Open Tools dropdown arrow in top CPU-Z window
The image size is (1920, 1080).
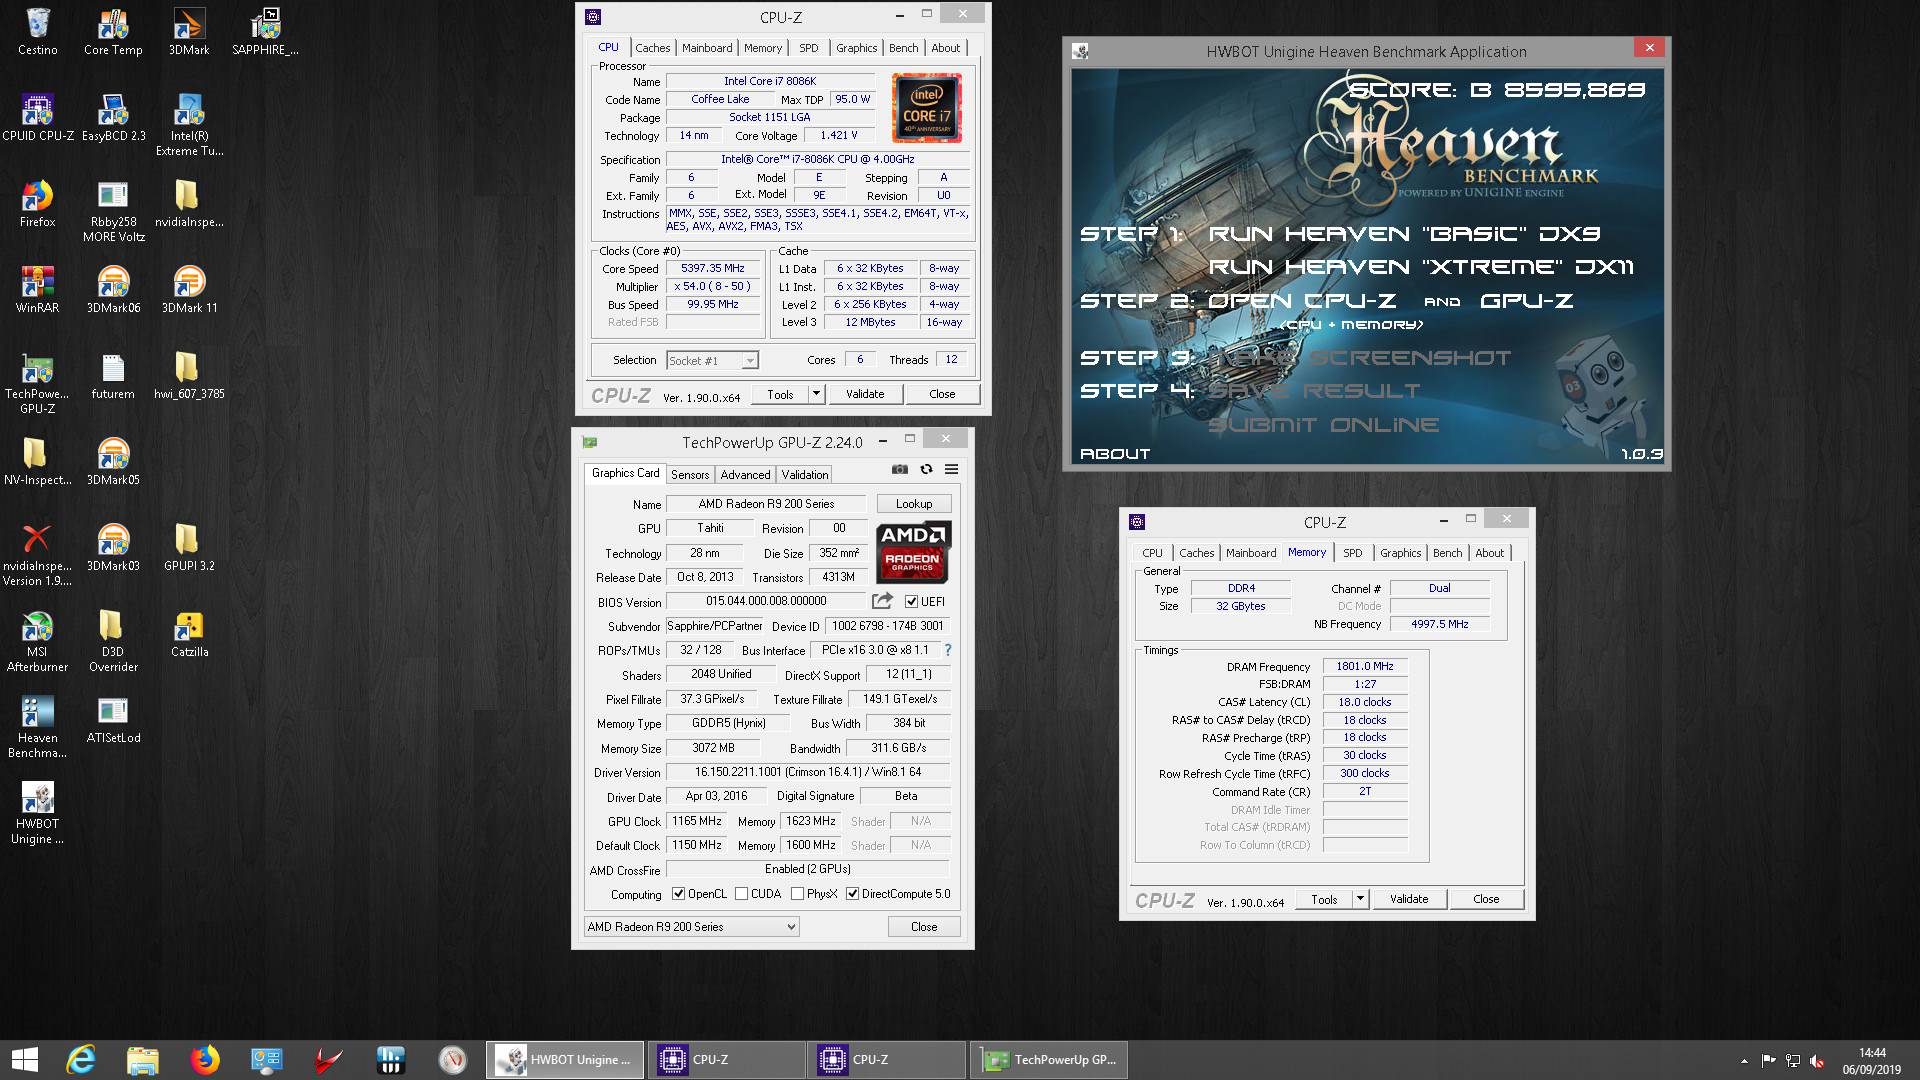pyautogui.click(x=816, y=394)
